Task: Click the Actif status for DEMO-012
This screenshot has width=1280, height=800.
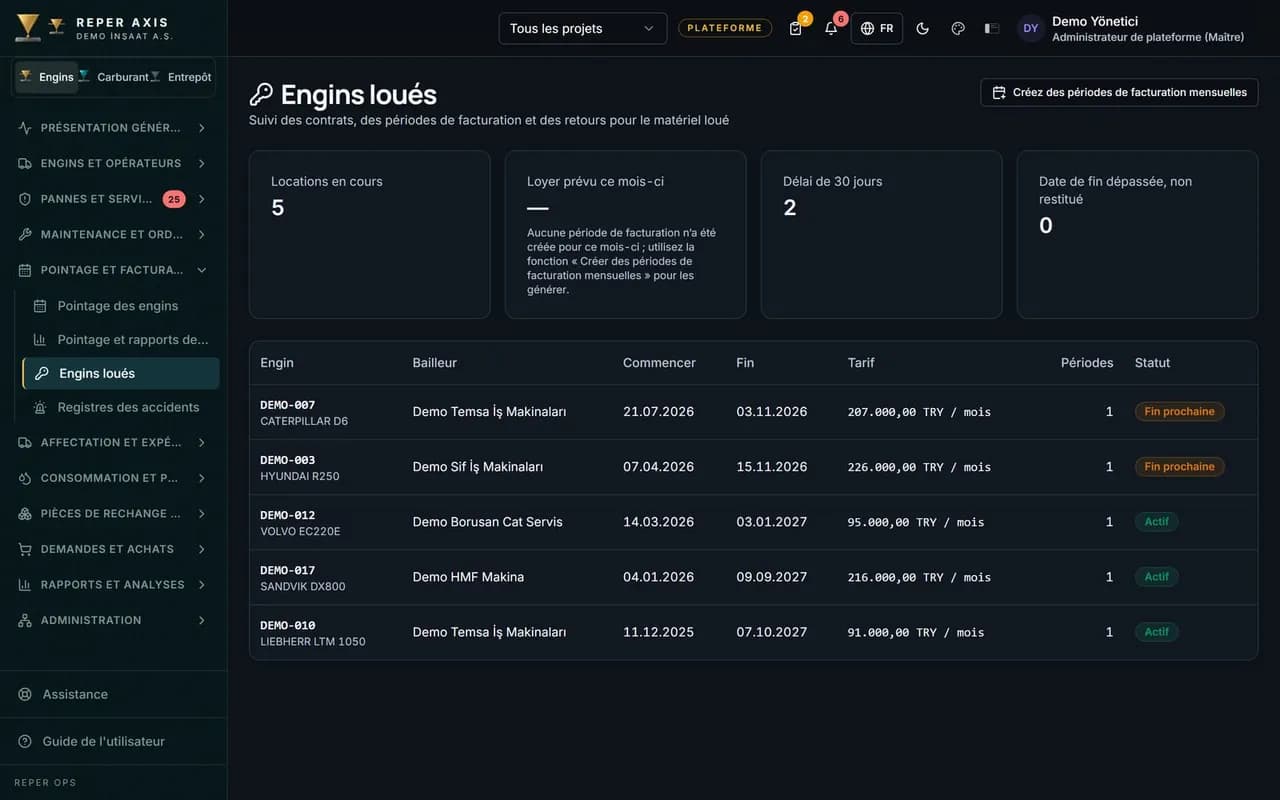Action: click(1156, 522)
